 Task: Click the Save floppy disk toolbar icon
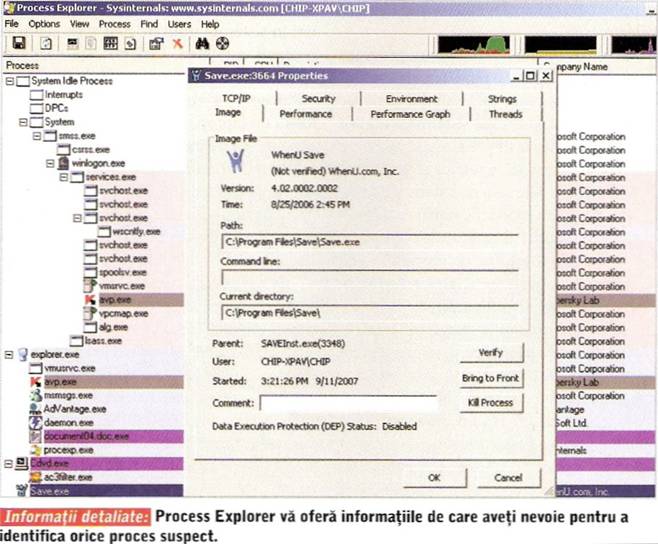point(18,44)
